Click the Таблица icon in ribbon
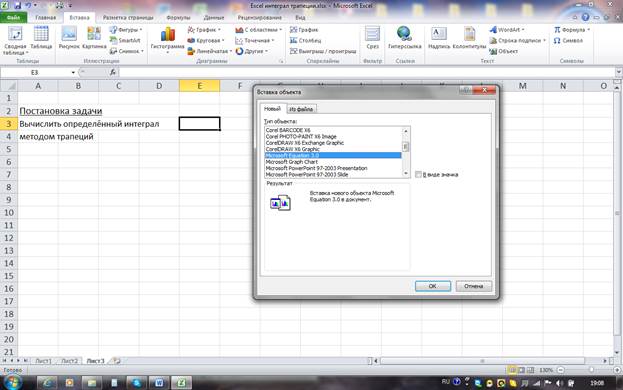623x390 pixels. click(x=41, y=38)
